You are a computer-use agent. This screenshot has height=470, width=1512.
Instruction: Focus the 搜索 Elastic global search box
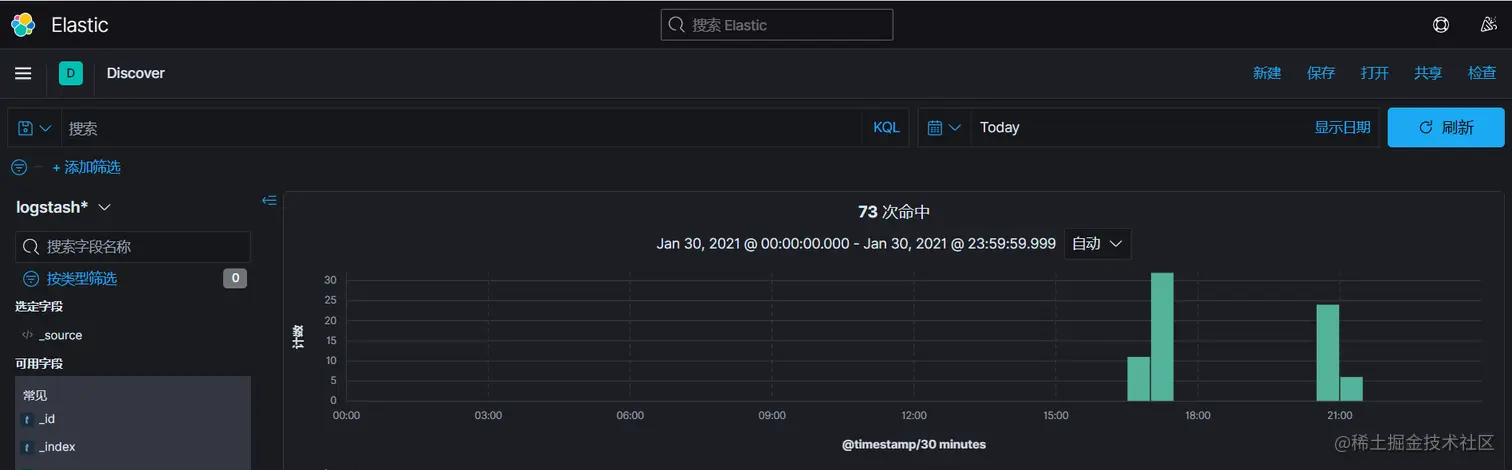777,25
